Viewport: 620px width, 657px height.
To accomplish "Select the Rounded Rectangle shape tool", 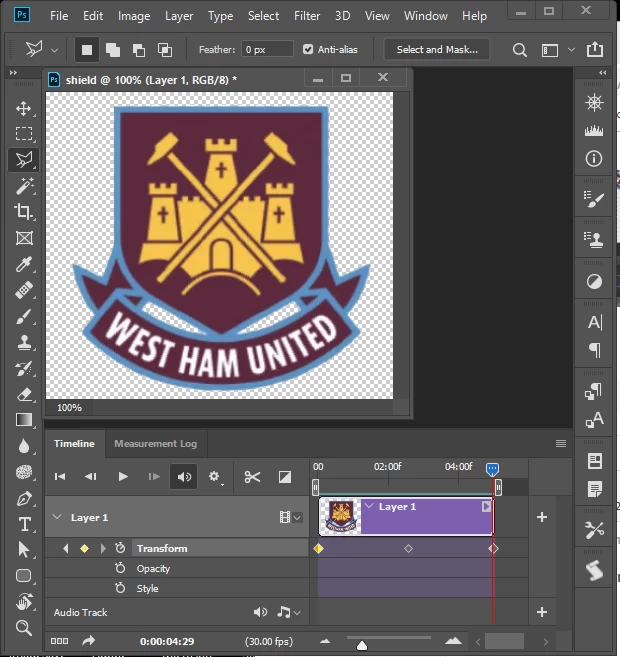I will 23,576.
